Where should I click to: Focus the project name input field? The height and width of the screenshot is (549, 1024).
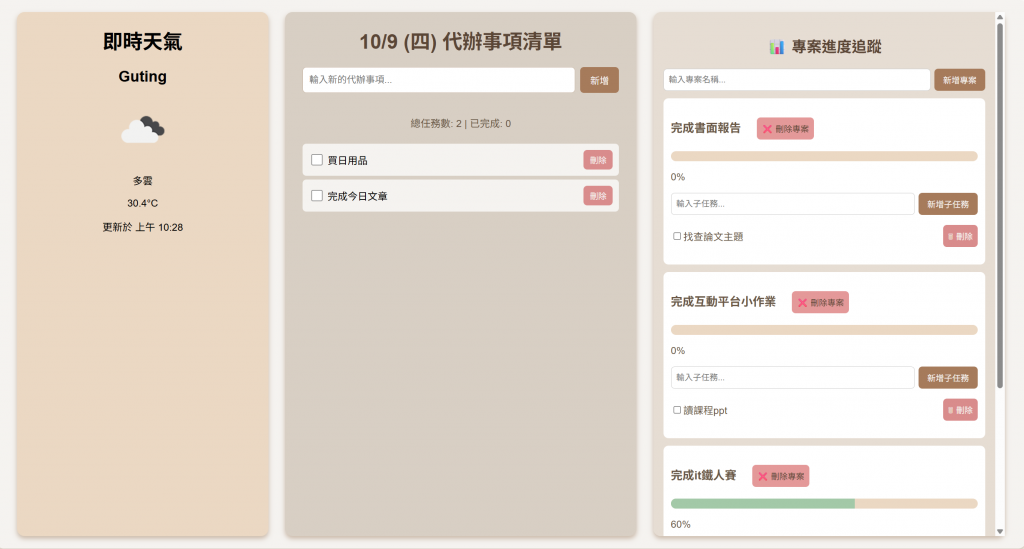click(x=797, y=80)
